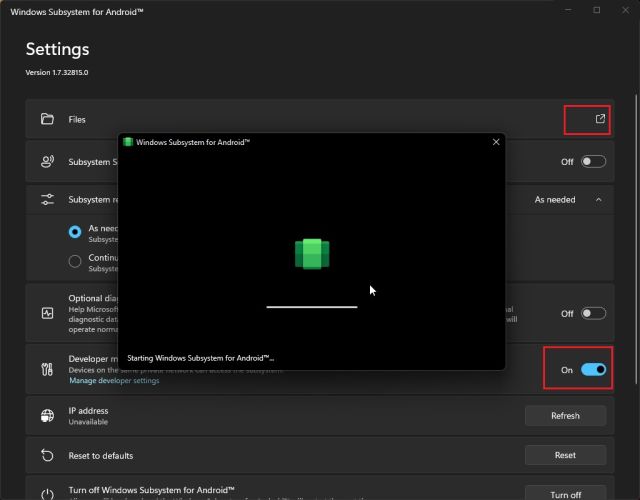The width and height of the screenshot is (640, 500).
Task: Enable the Subsystem Screen Reader toggle
Action: (x=593, y=161)
